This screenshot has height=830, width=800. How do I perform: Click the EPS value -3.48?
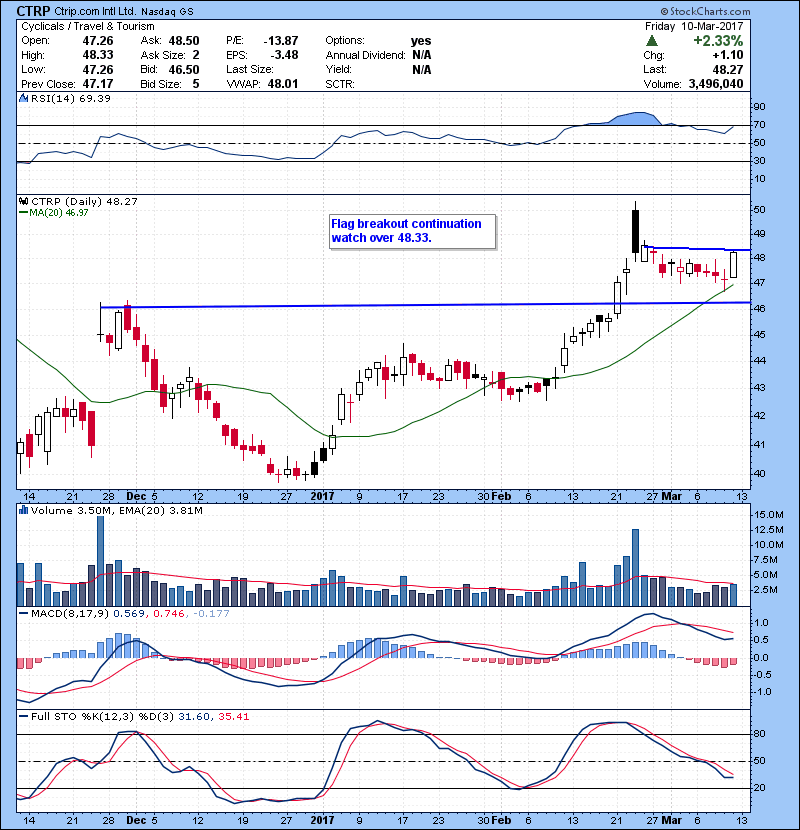(284, 55)
